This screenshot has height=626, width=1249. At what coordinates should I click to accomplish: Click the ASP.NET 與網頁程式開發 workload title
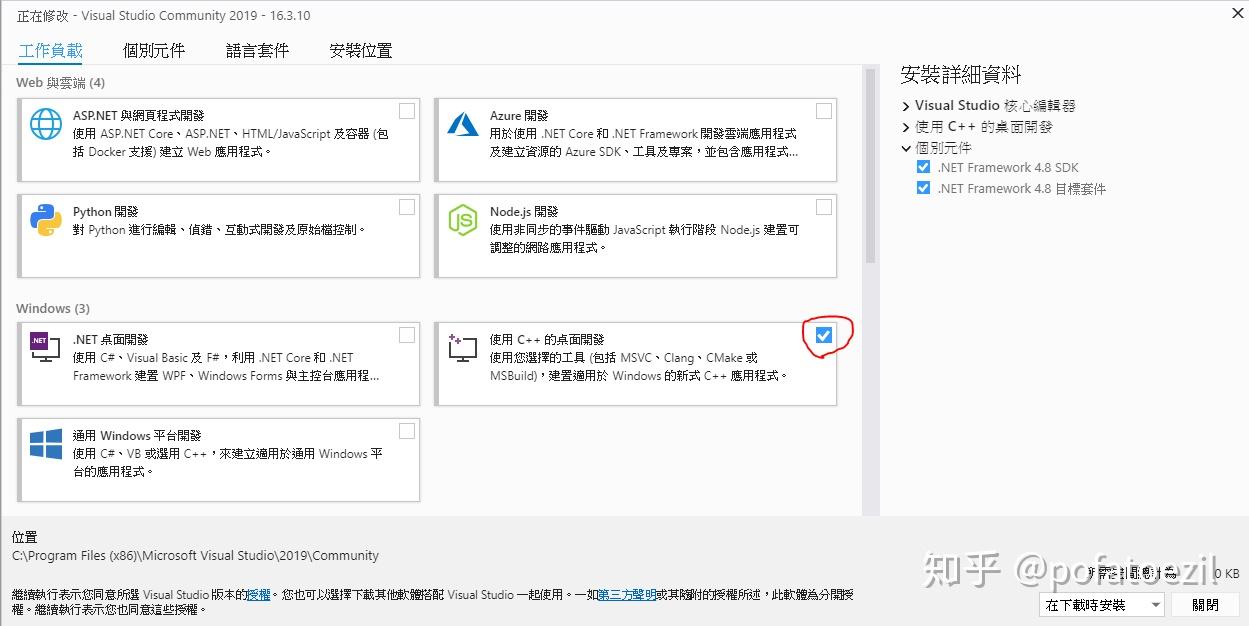[138, 116]
